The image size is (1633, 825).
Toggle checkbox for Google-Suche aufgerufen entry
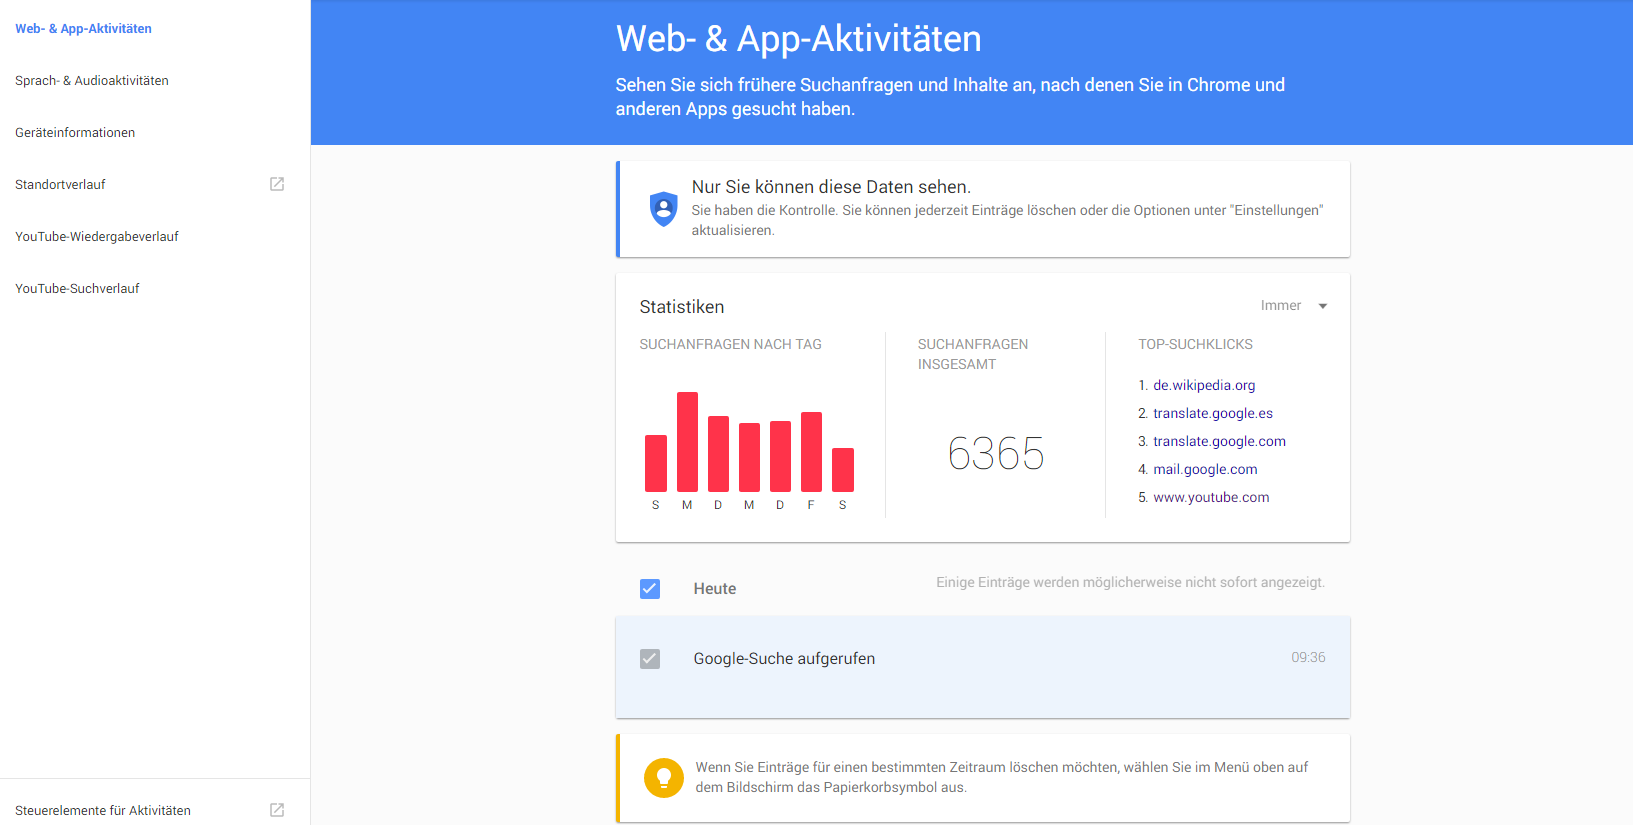(650, 659)
